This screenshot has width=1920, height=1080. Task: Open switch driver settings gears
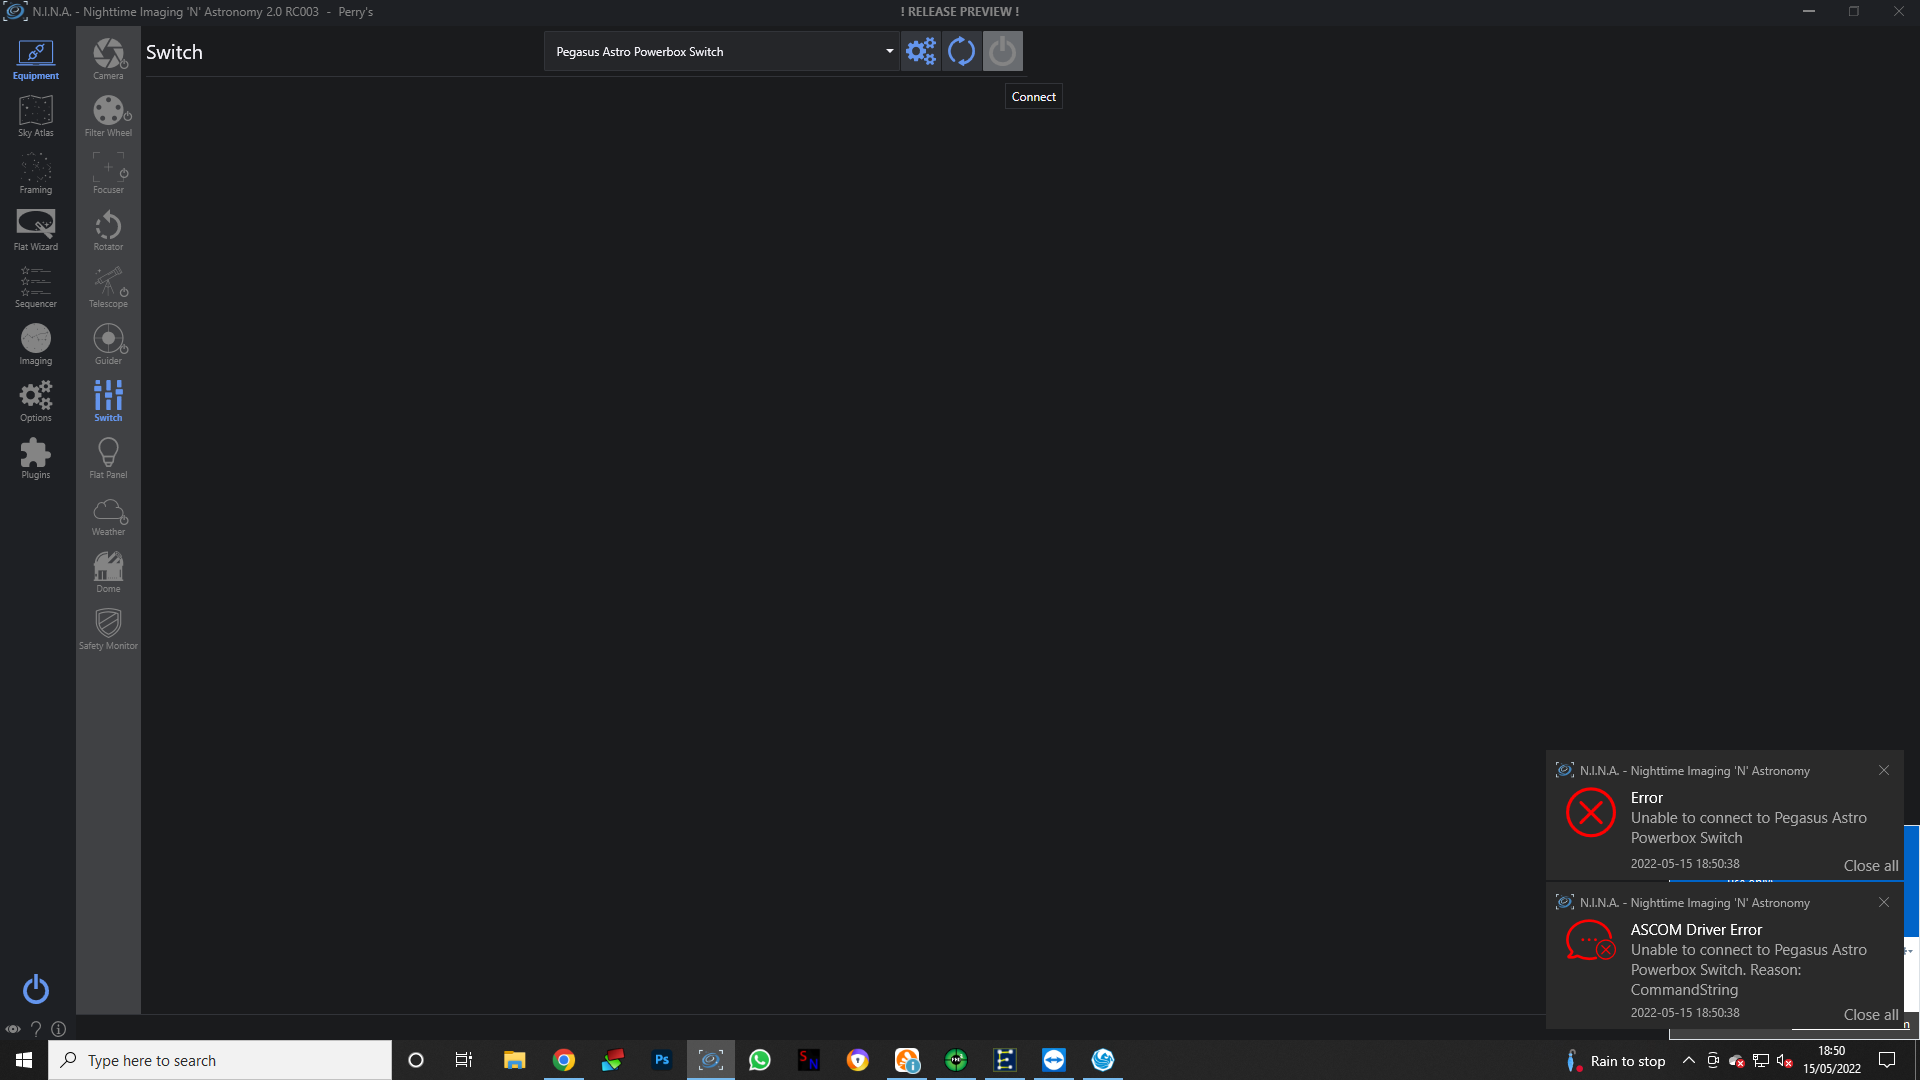tap(921, 51)
